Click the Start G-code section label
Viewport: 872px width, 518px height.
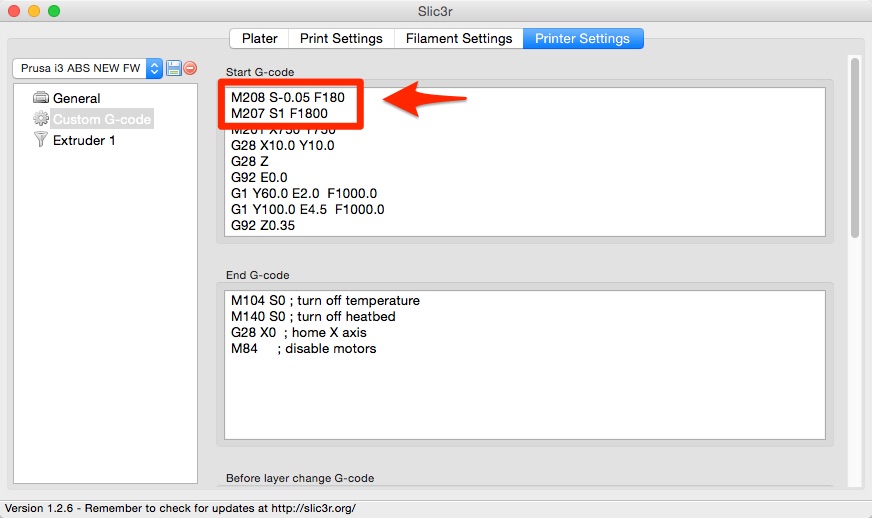[260, 72]
